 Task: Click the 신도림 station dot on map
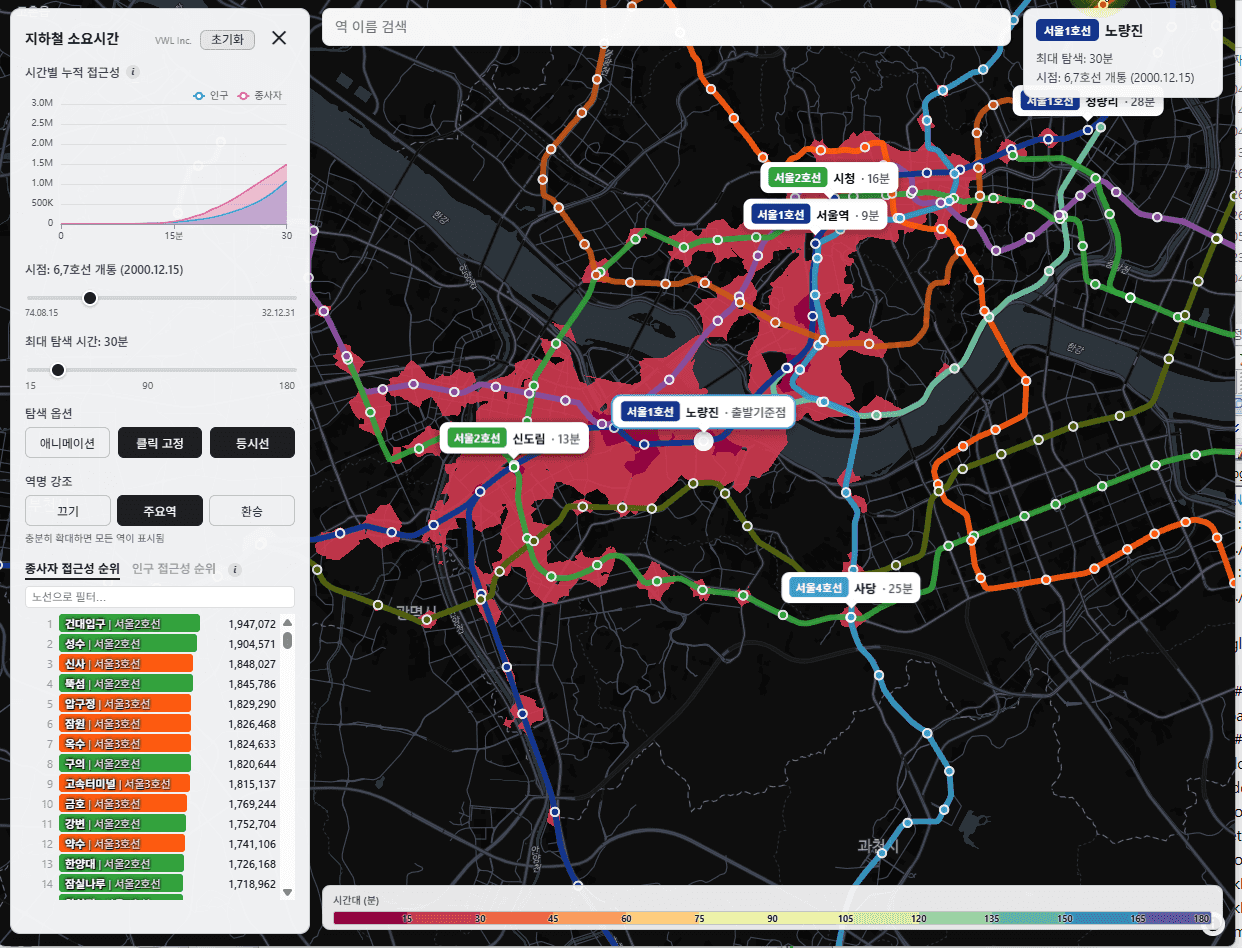[x=514, y=466]
